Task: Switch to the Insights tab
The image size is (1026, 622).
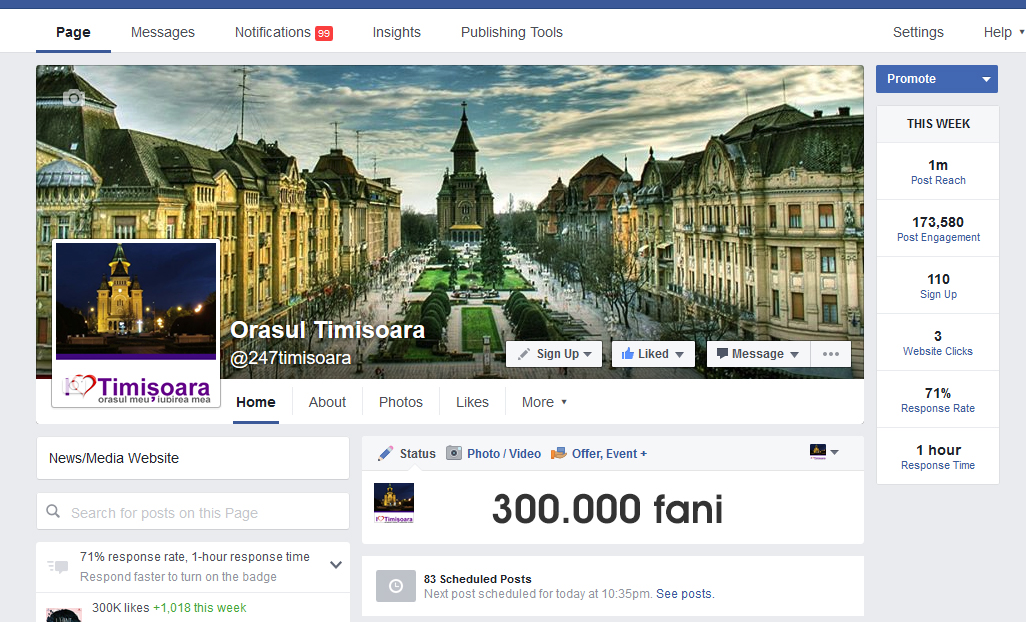Action: [x=396, y=32]
